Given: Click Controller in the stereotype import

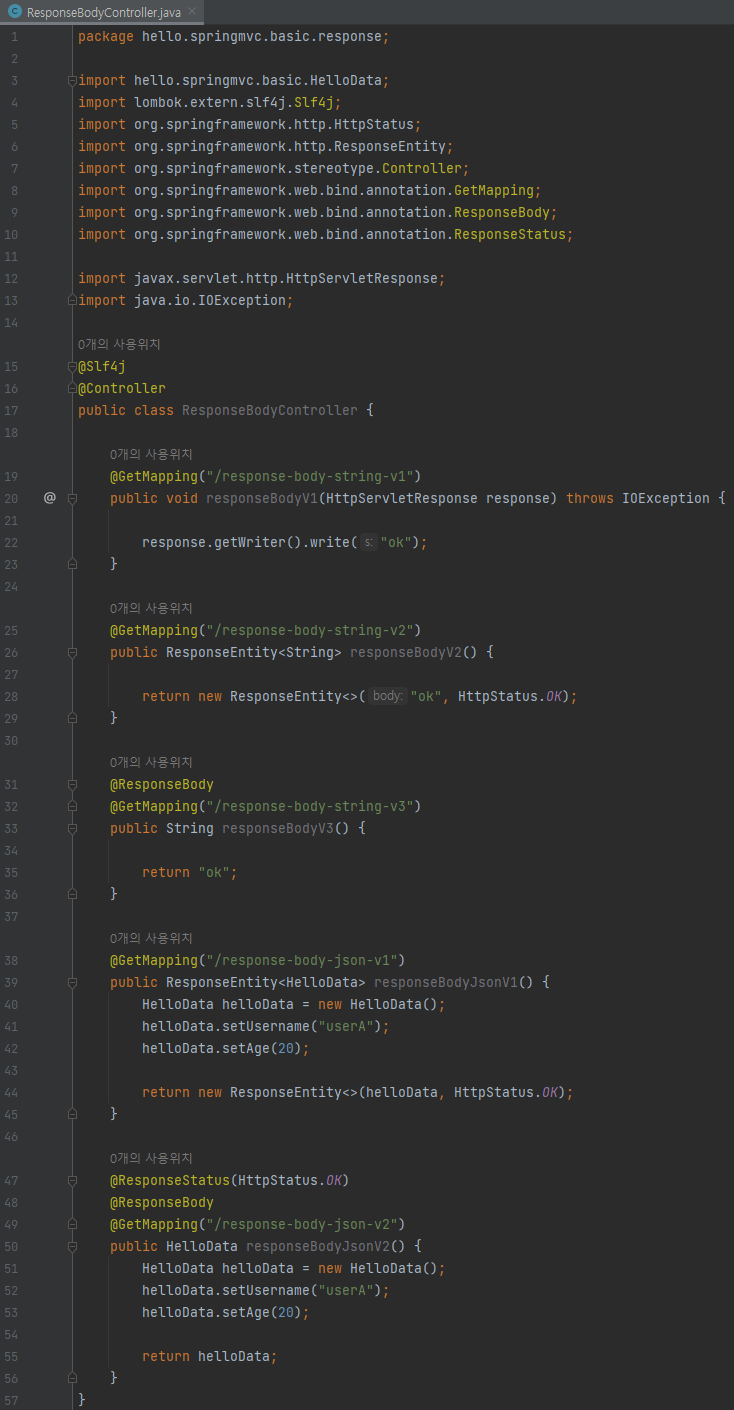Looking at the screenshot, I should [x=421, y=168].
